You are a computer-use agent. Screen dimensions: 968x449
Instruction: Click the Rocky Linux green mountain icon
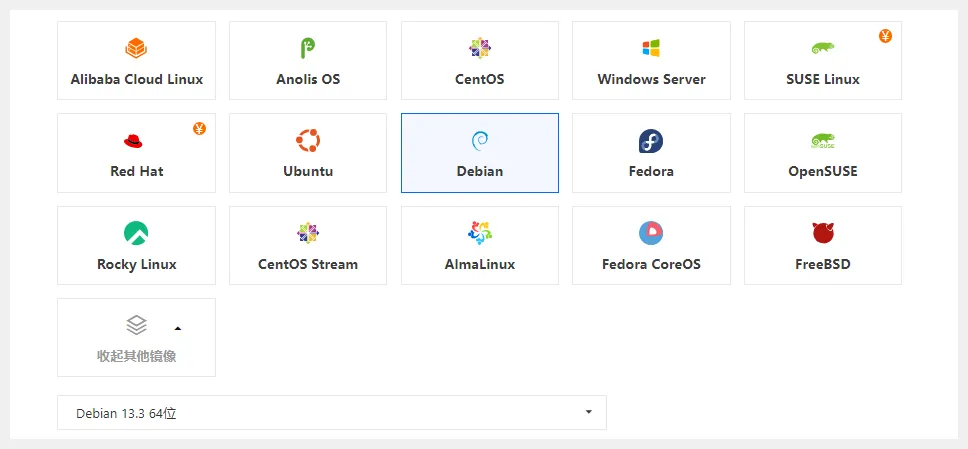(x=136, y=233)
